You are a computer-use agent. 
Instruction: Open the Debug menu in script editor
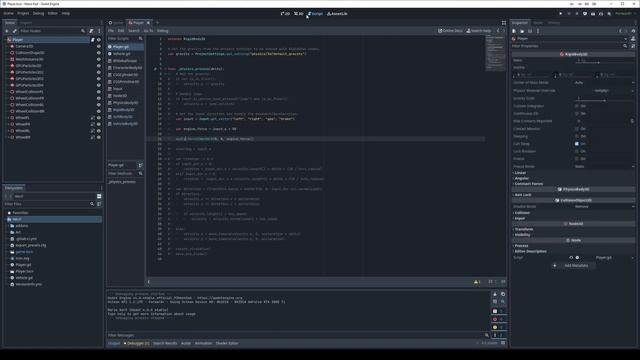[x=162, y=31]
